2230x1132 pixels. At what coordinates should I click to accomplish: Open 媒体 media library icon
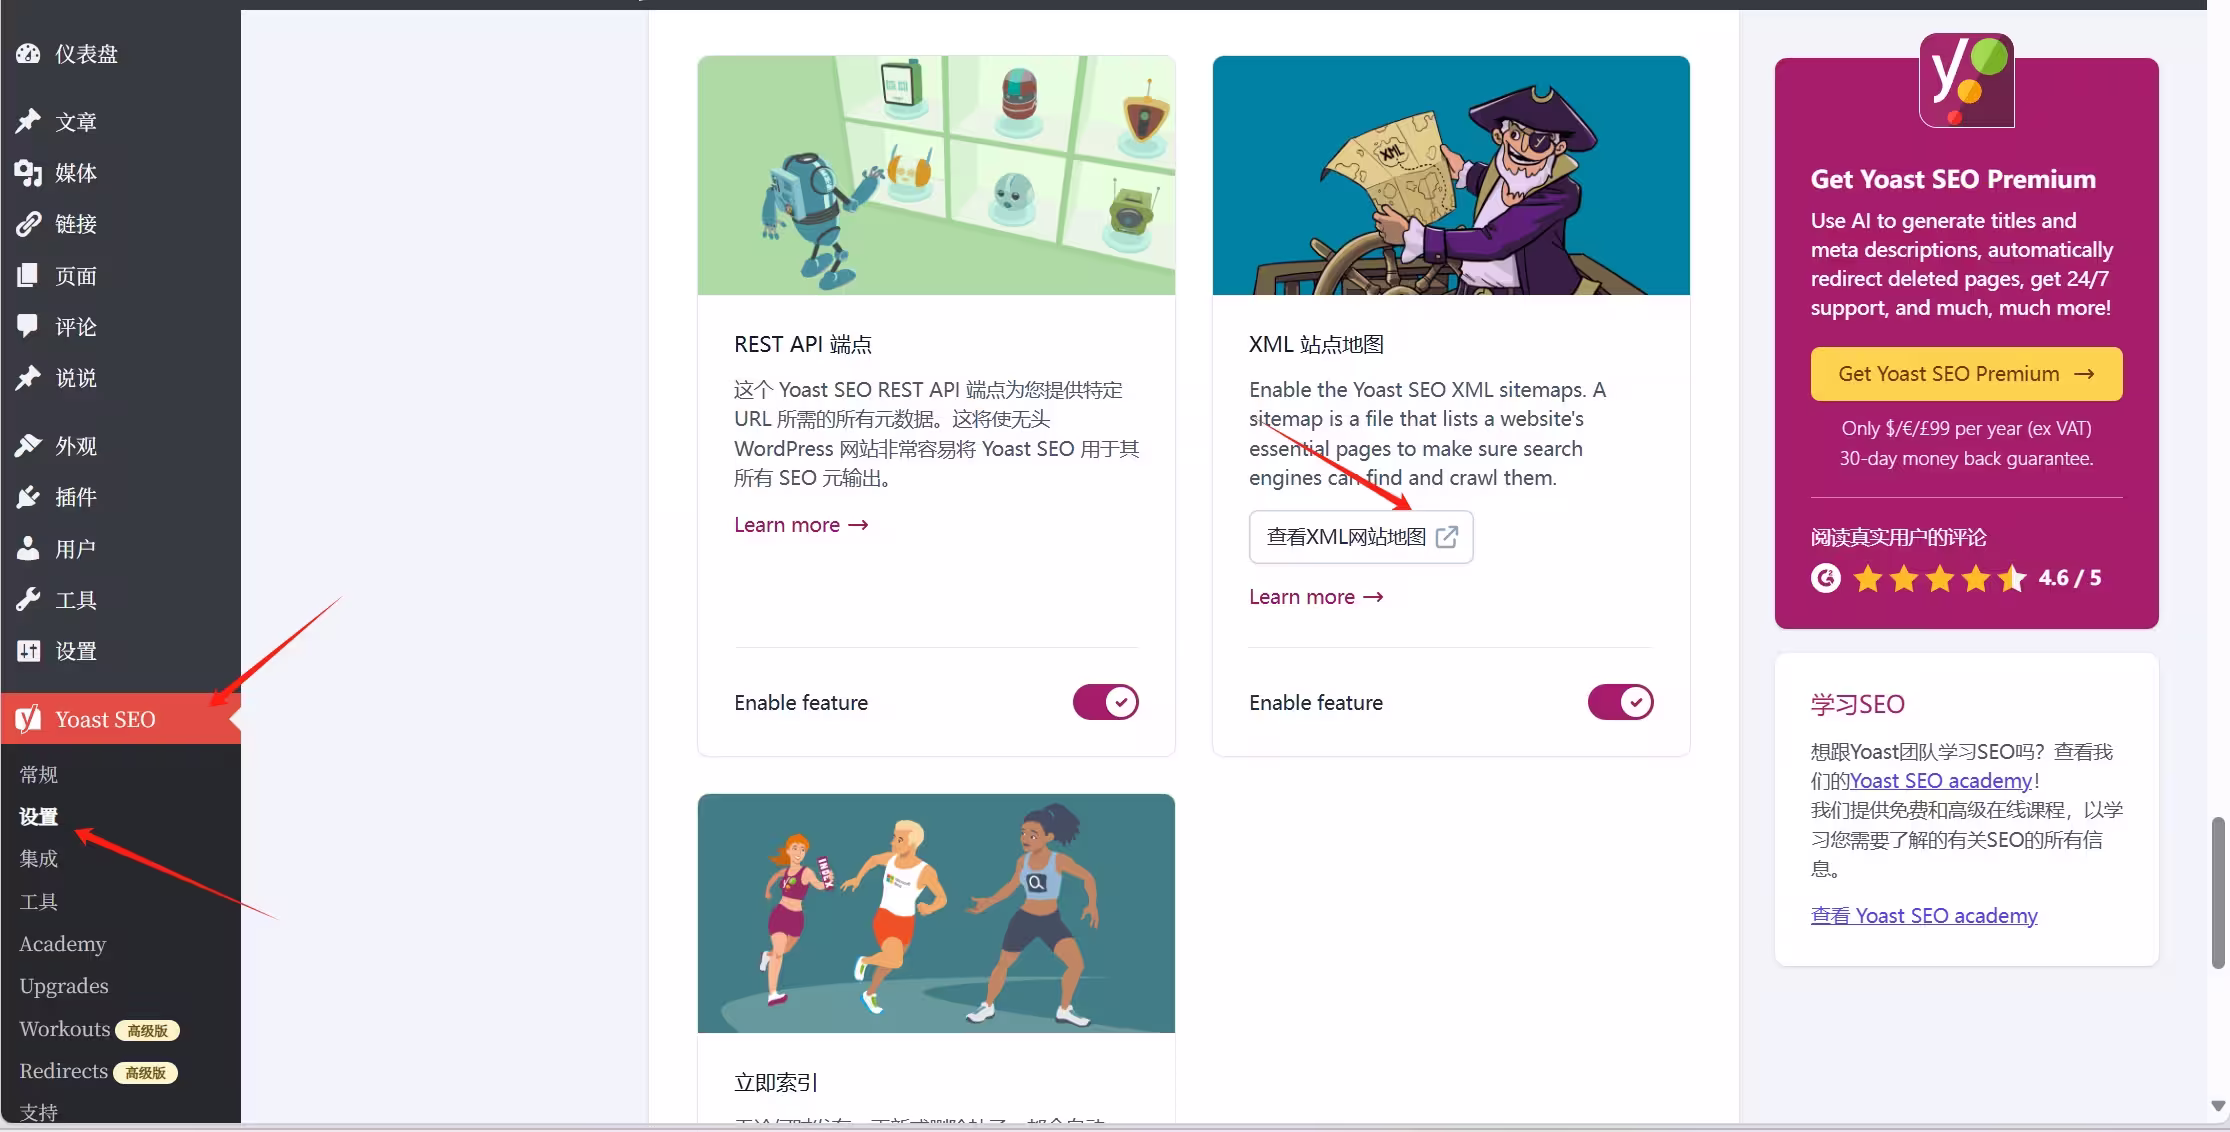(x=28, y=173)
